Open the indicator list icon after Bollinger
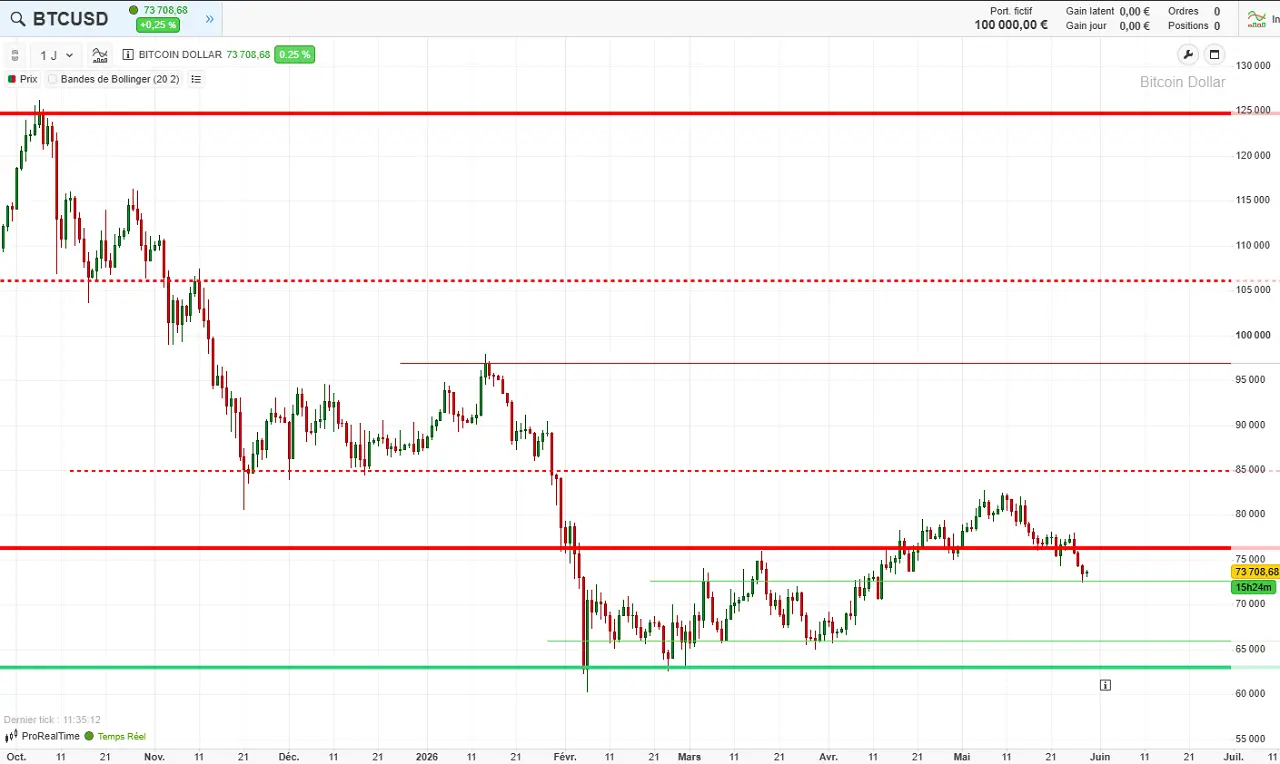 click(196, 79)
